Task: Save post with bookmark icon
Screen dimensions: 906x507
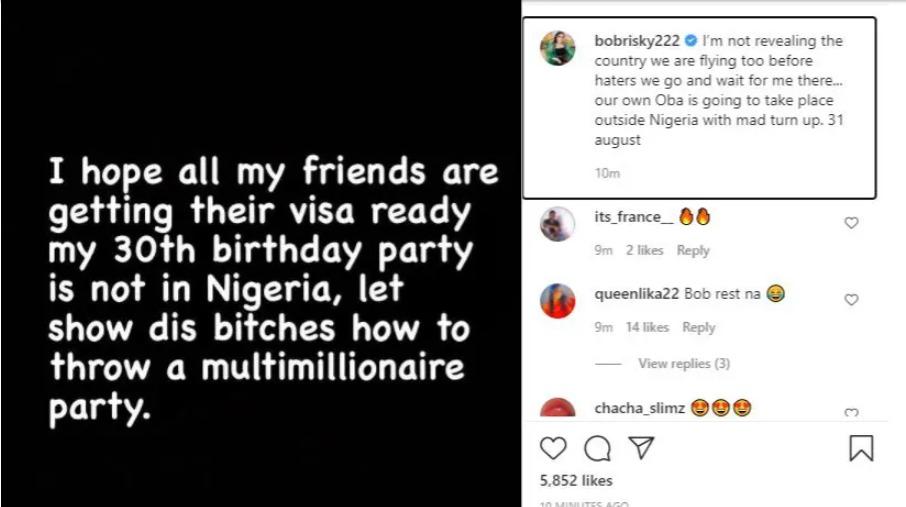Action: 861,448
